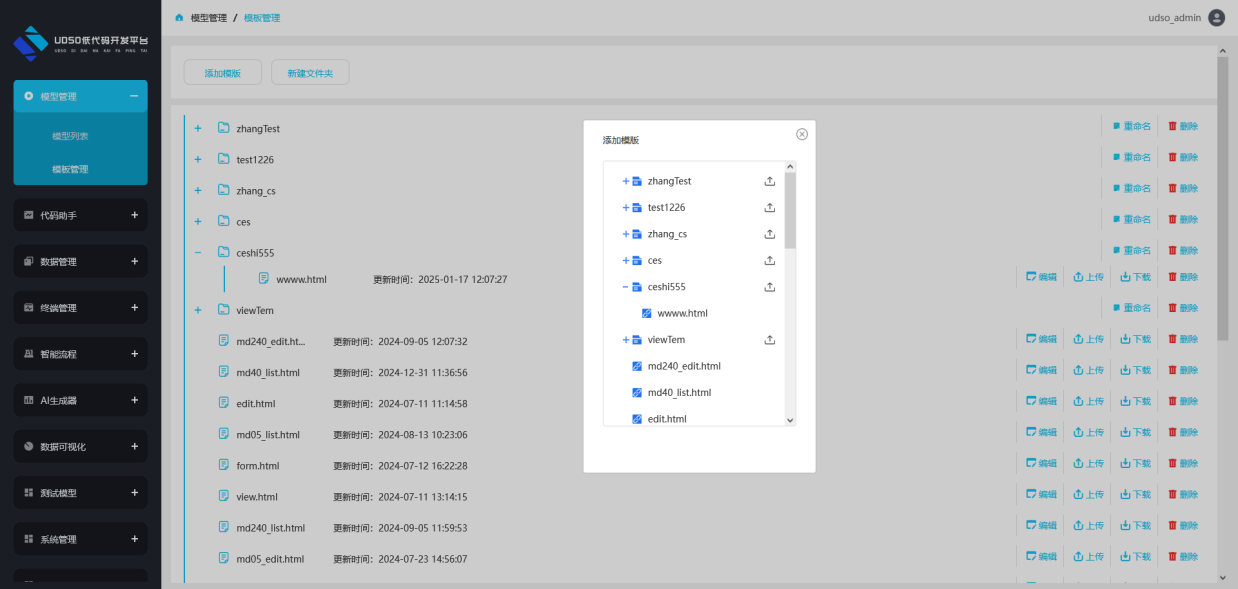Click the user avatar icon beside udso_admin

pyautogui.click(x=1216, y=17)
